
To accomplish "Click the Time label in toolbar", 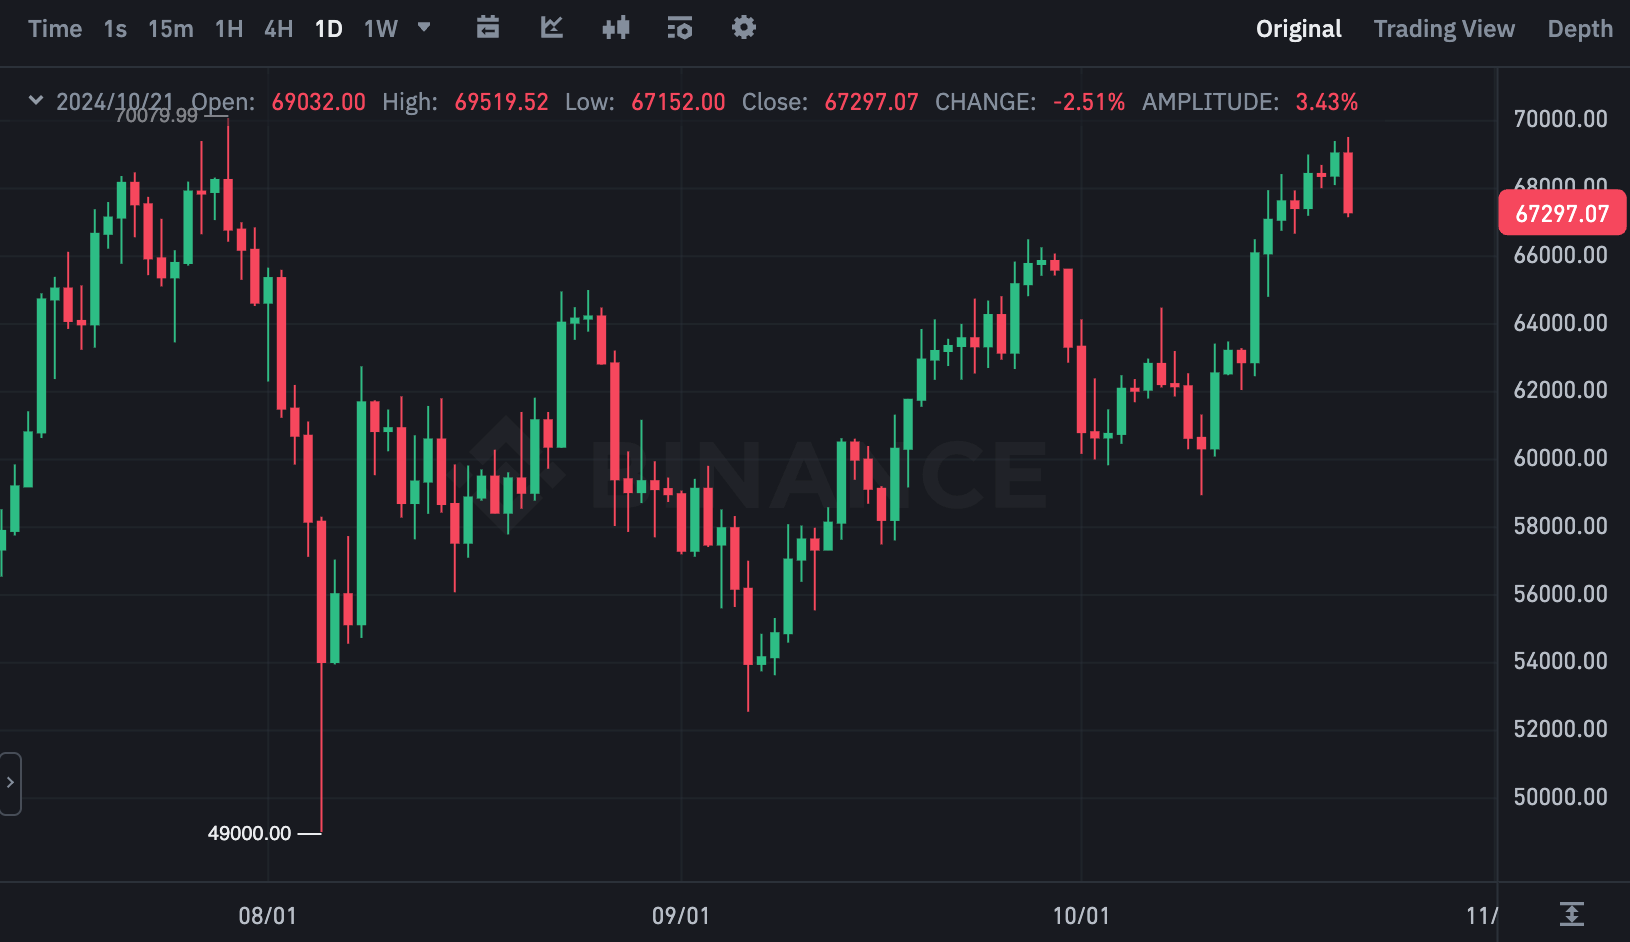I will pyautogui.click(x=55, y=29).
